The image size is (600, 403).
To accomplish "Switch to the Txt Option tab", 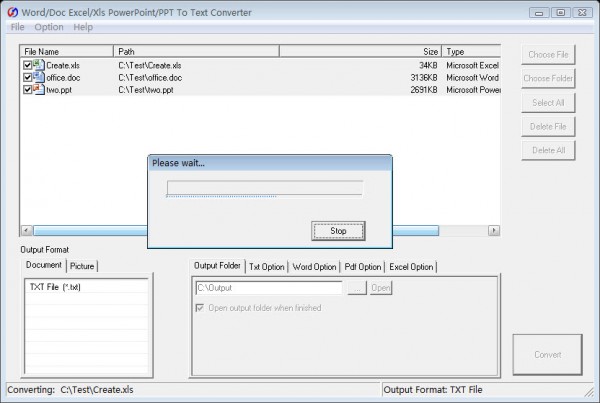I will tap(267, 267).
